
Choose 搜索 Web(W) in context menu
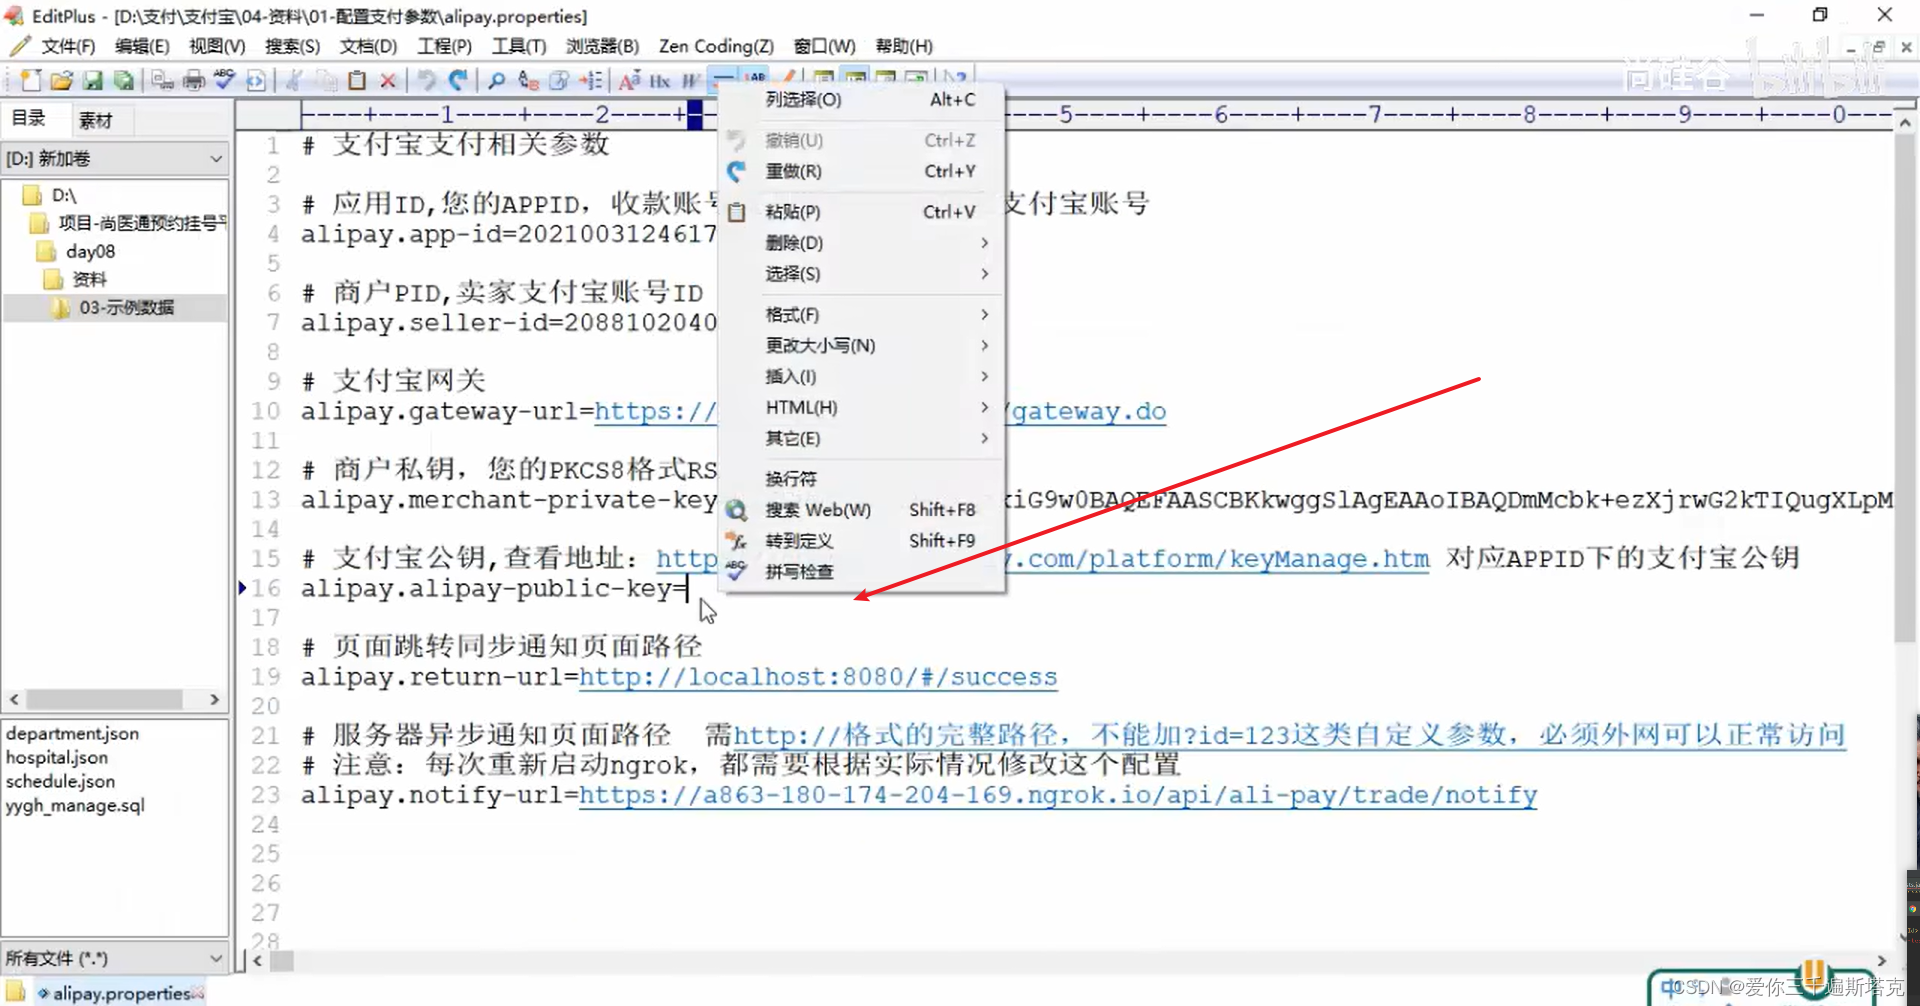[x=862, y=510]
